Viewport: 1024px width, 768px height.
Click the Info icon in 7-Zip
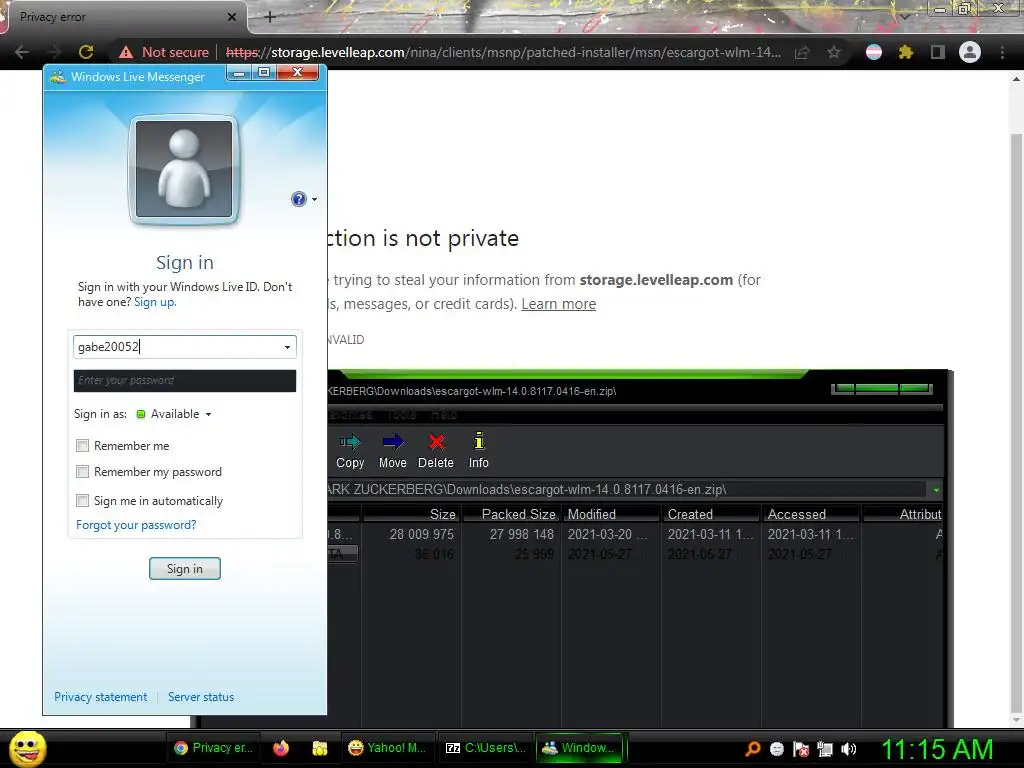tap(479, 441)
